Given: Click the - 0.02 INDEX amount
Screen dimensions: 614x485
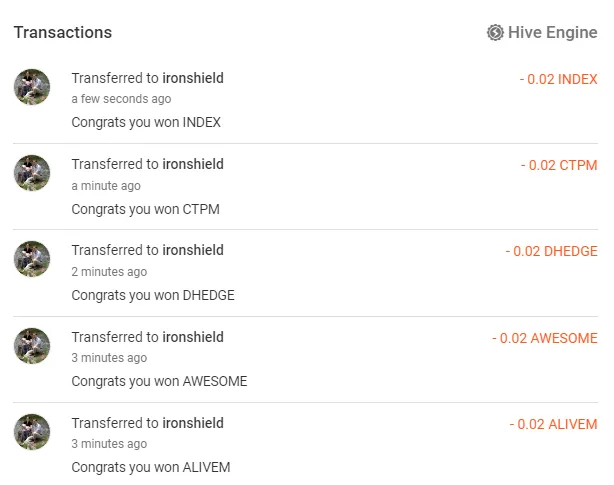Looking at the screenshot, I should click(558, 79).
